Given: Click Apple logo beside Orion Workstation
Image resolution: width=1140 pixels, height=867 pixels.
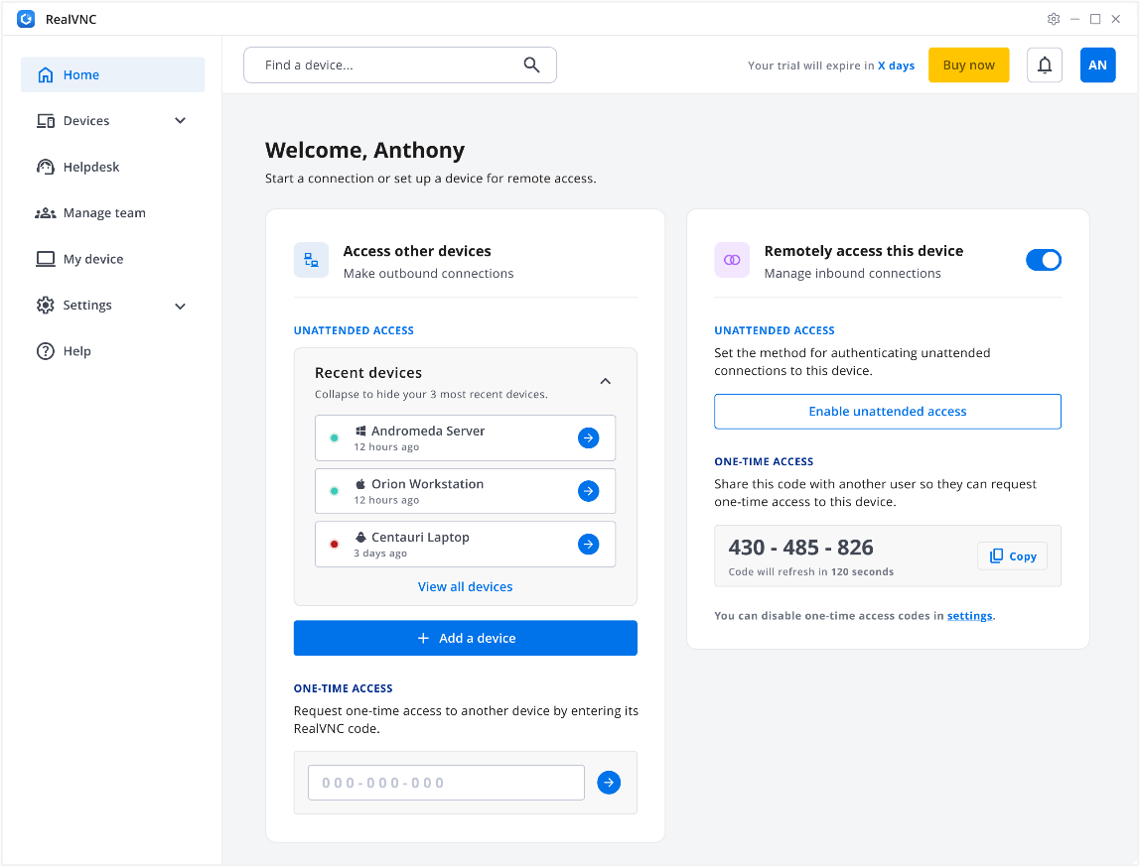Looking at the screenshot, I should tap(361, 484).
